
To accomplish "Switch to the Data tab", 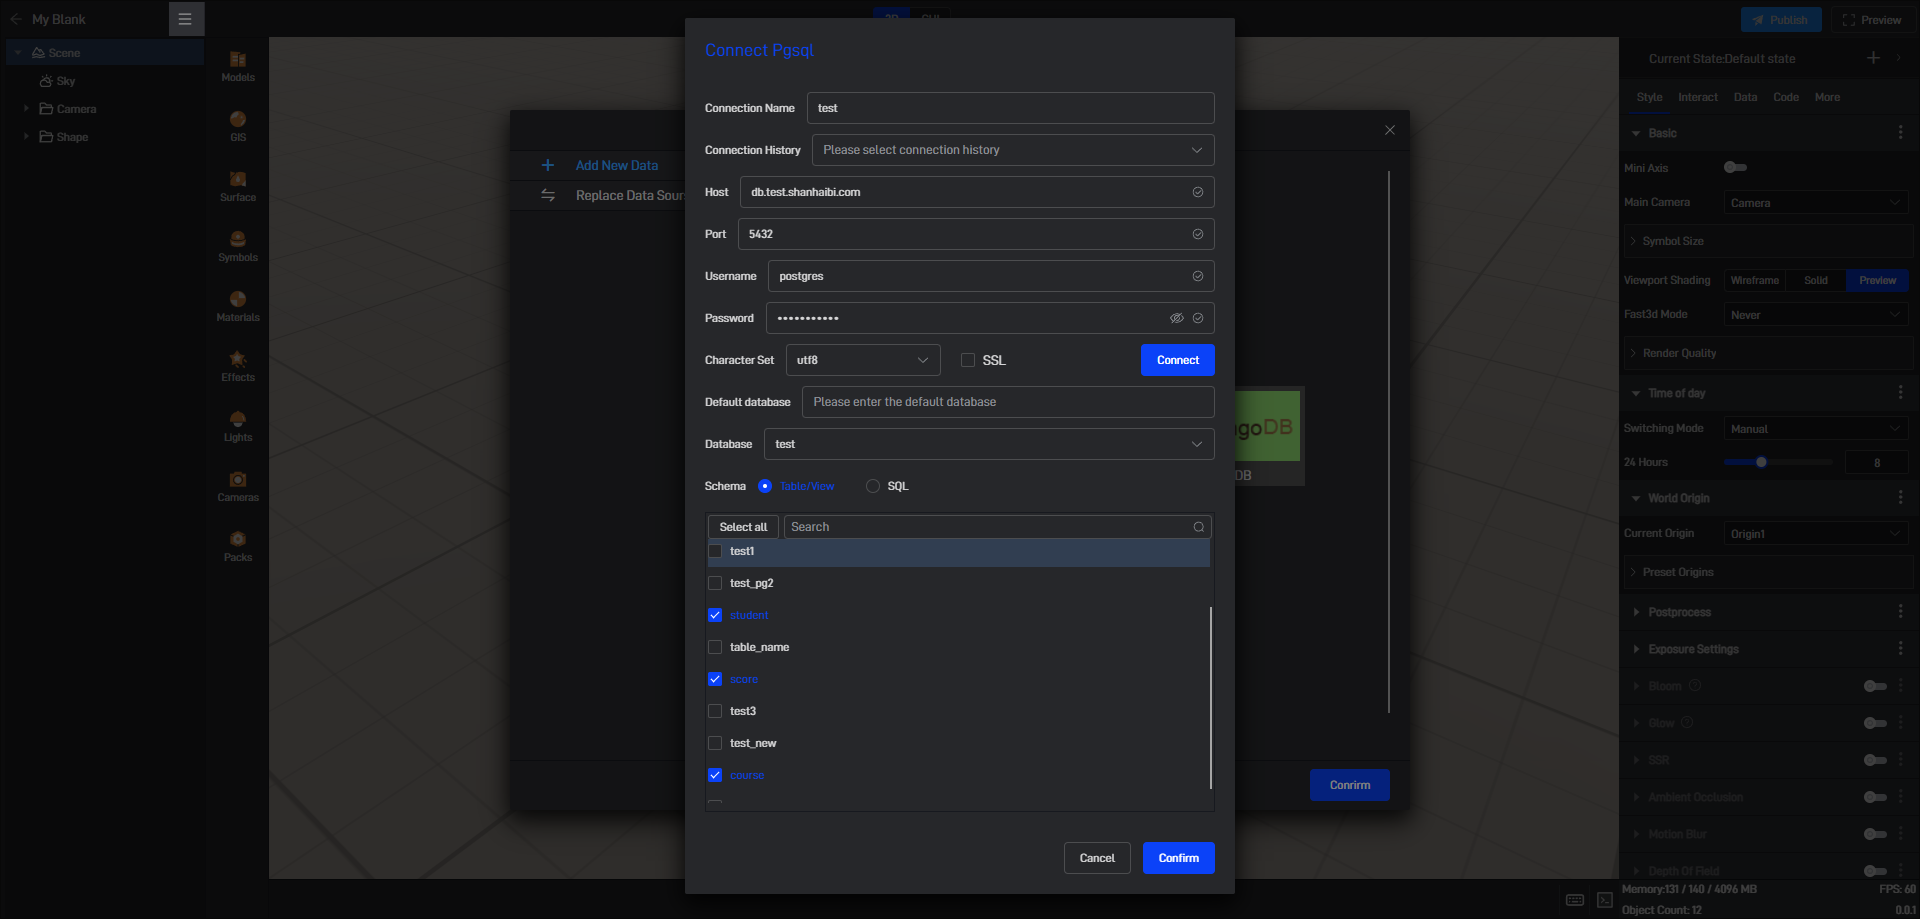I will click(1745, 97).
